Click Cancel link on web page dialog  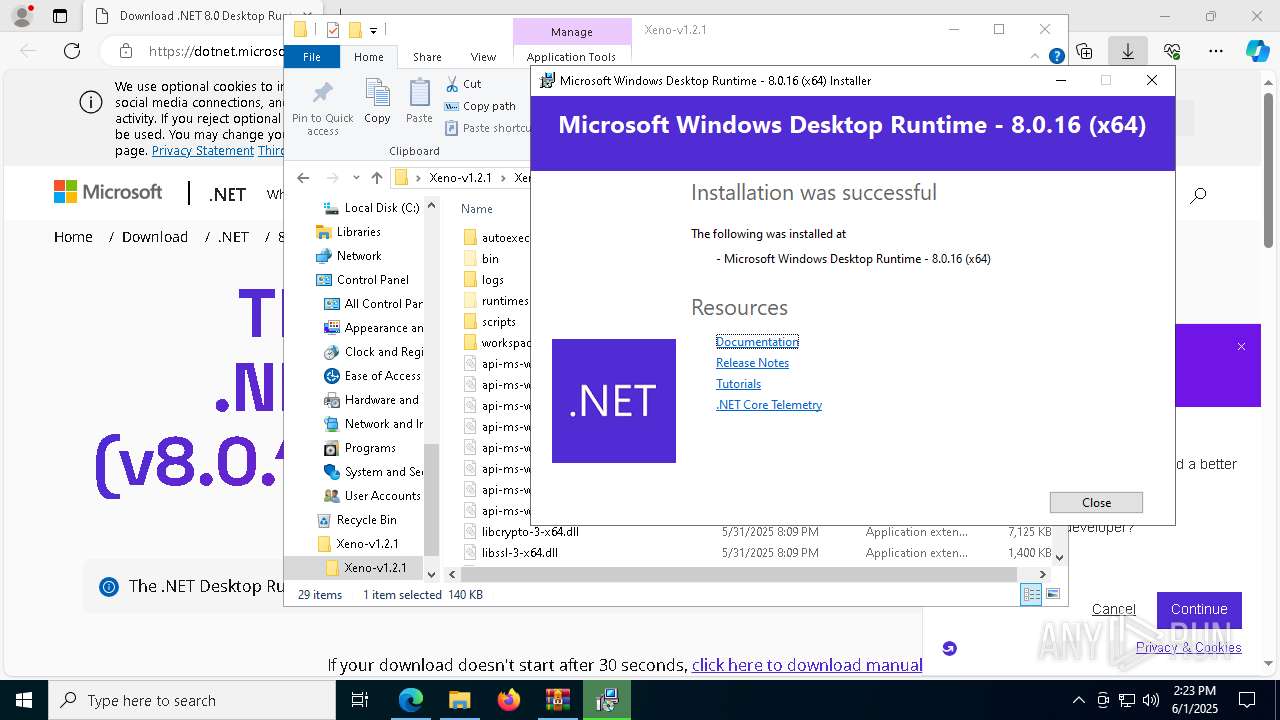[1113, 609]
